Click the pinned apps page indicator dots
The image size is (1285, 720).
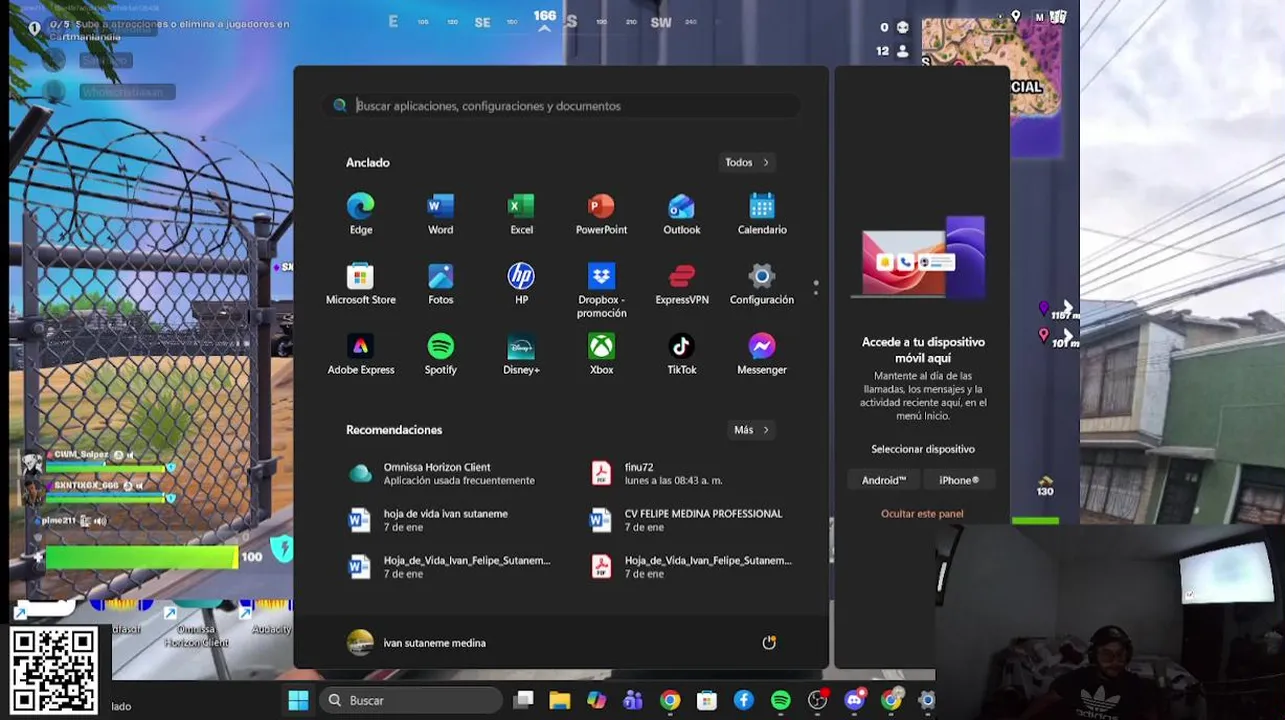click(x=816, y=288)
